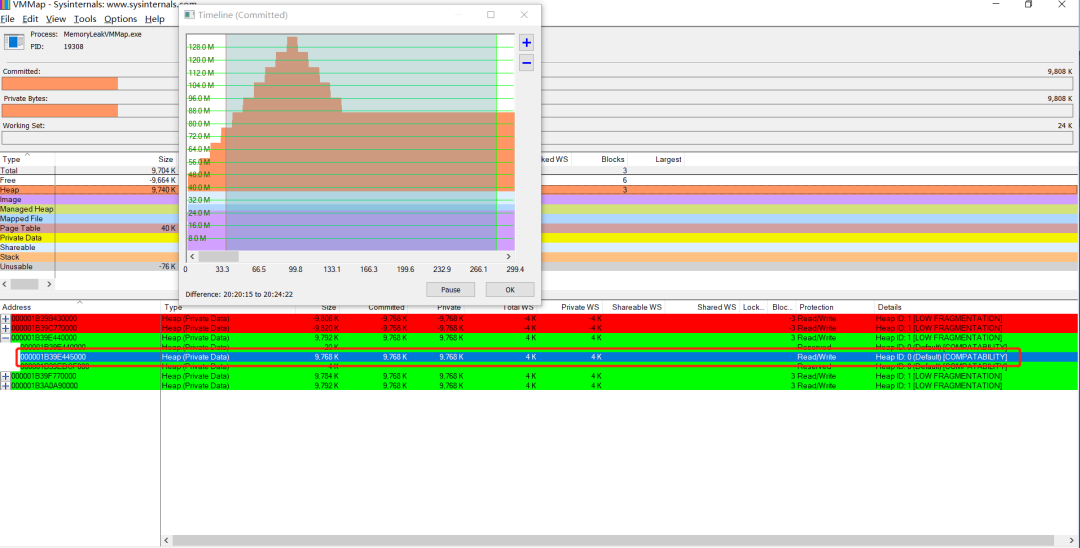
Task: Click the Timeline dialog title icon
Action: click(190, 15)
